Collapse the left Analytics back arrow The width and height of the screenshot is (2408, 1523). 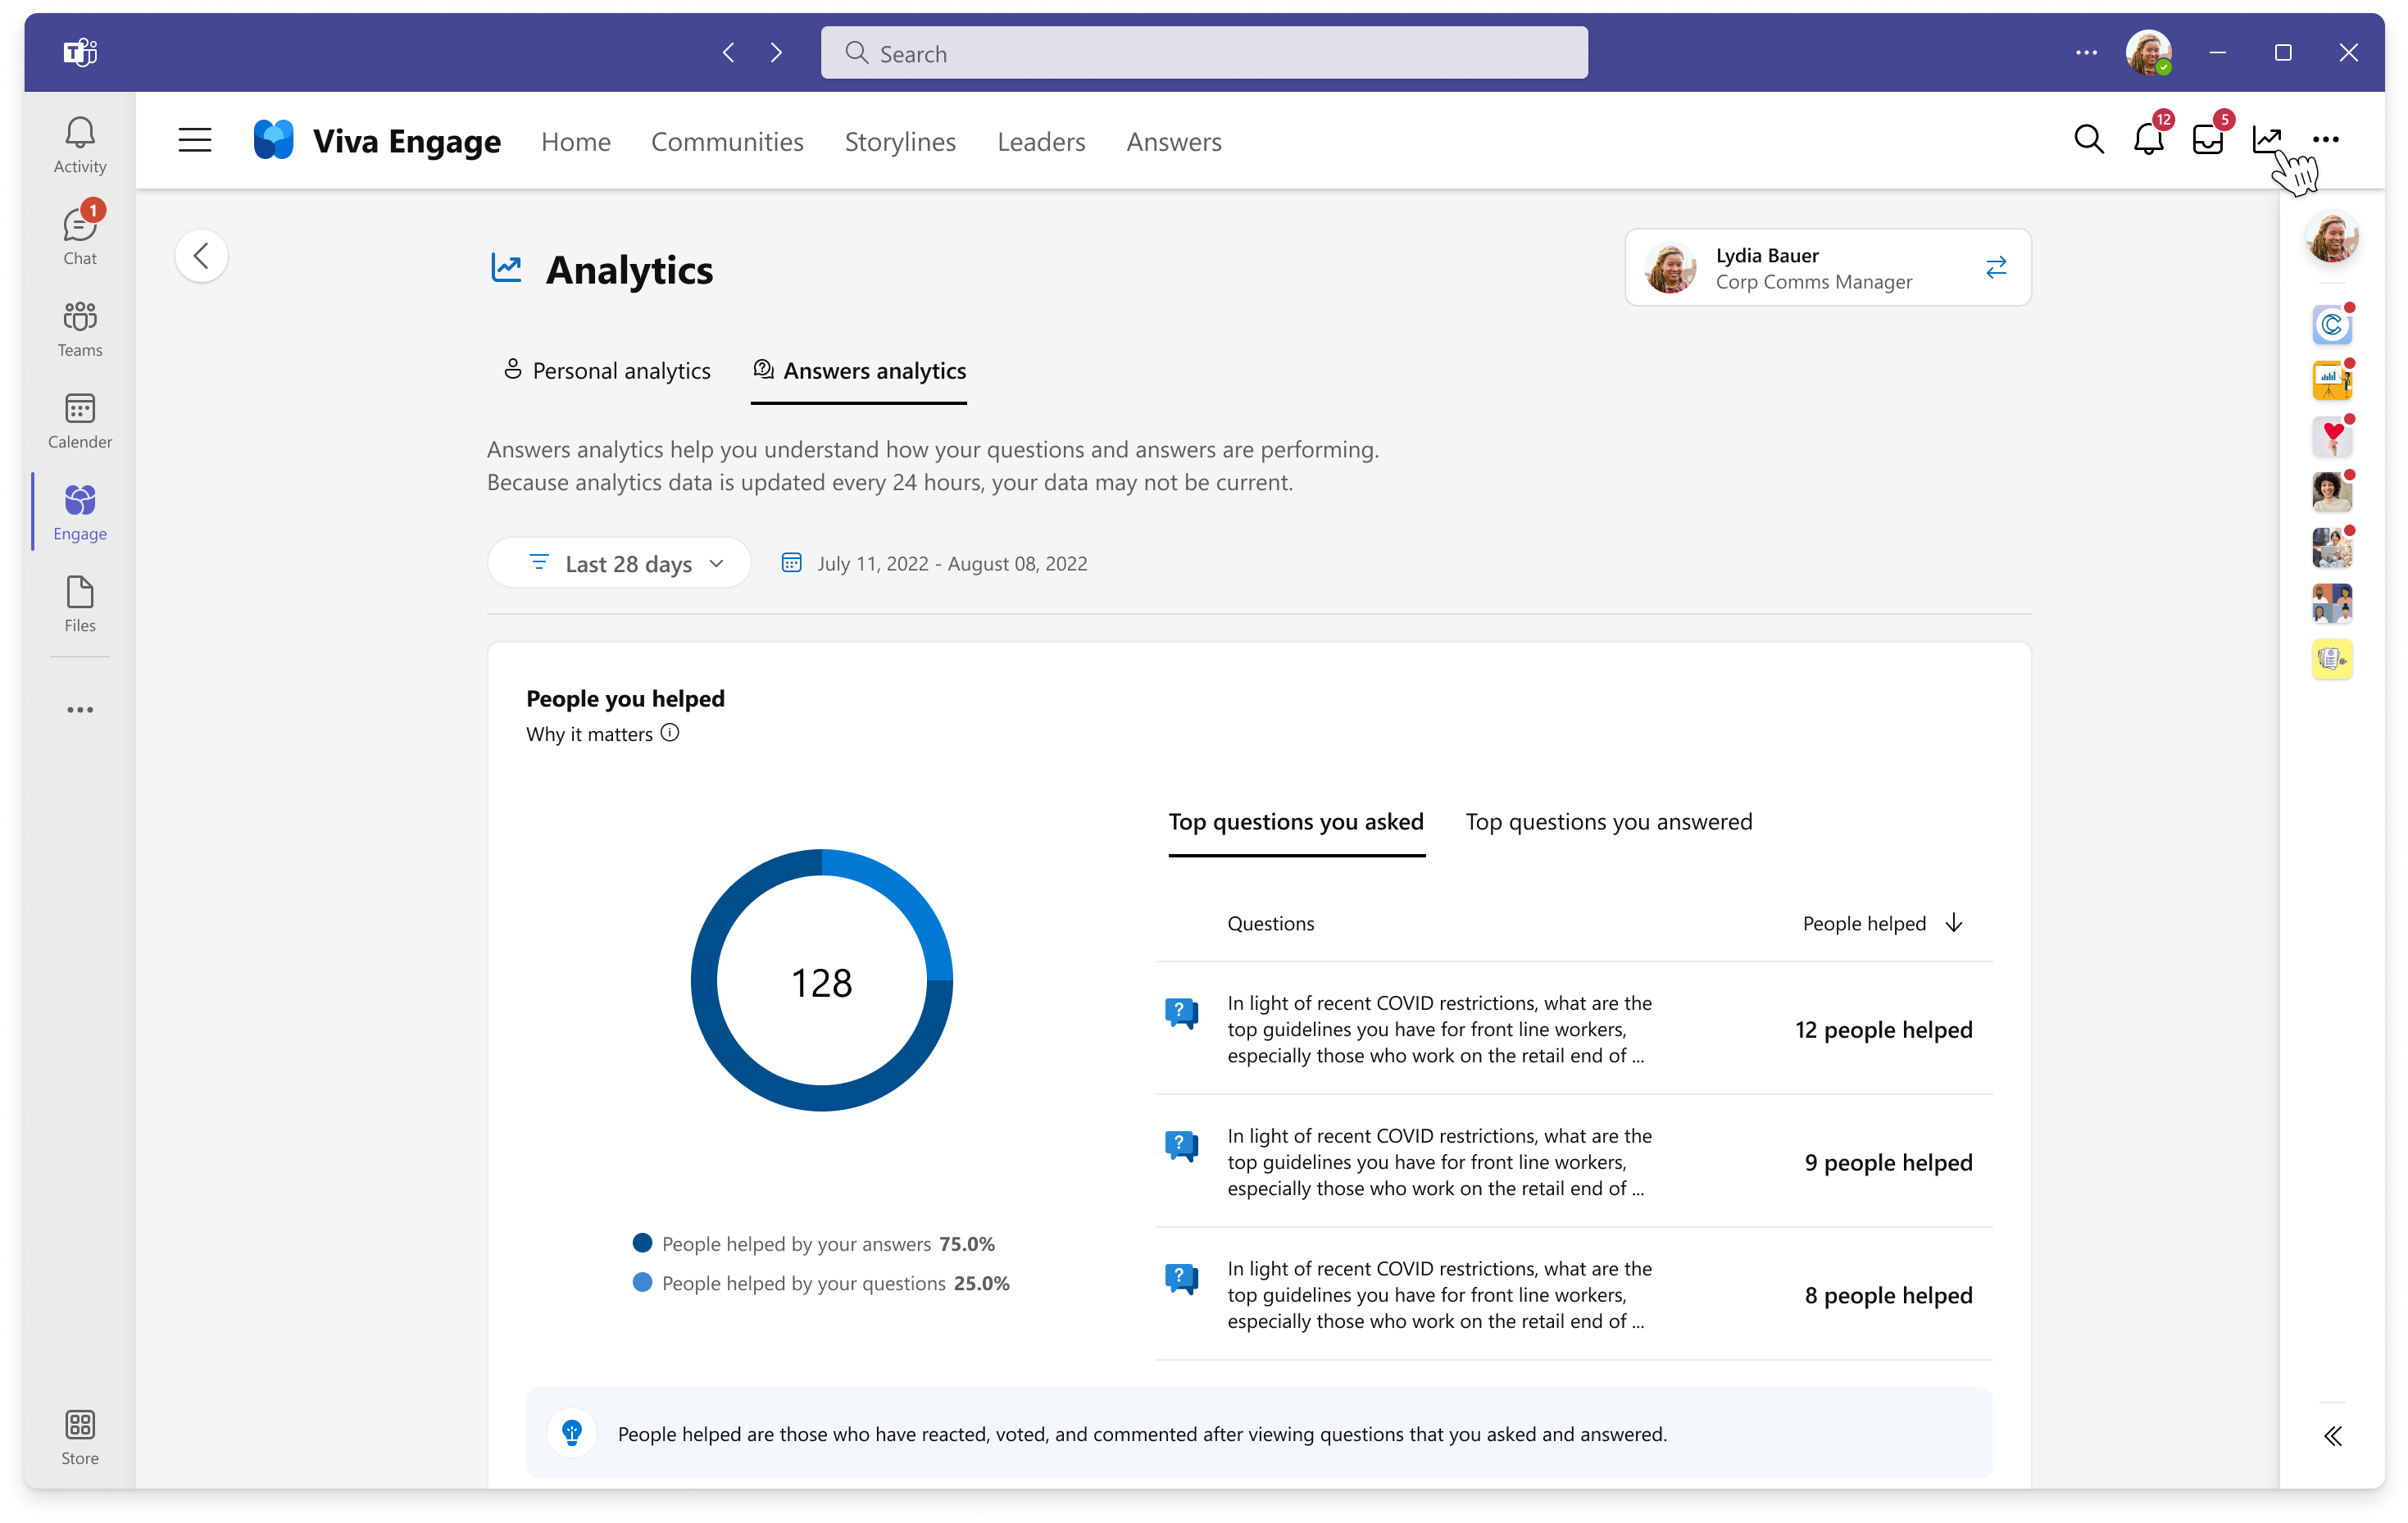coord(202,257)
